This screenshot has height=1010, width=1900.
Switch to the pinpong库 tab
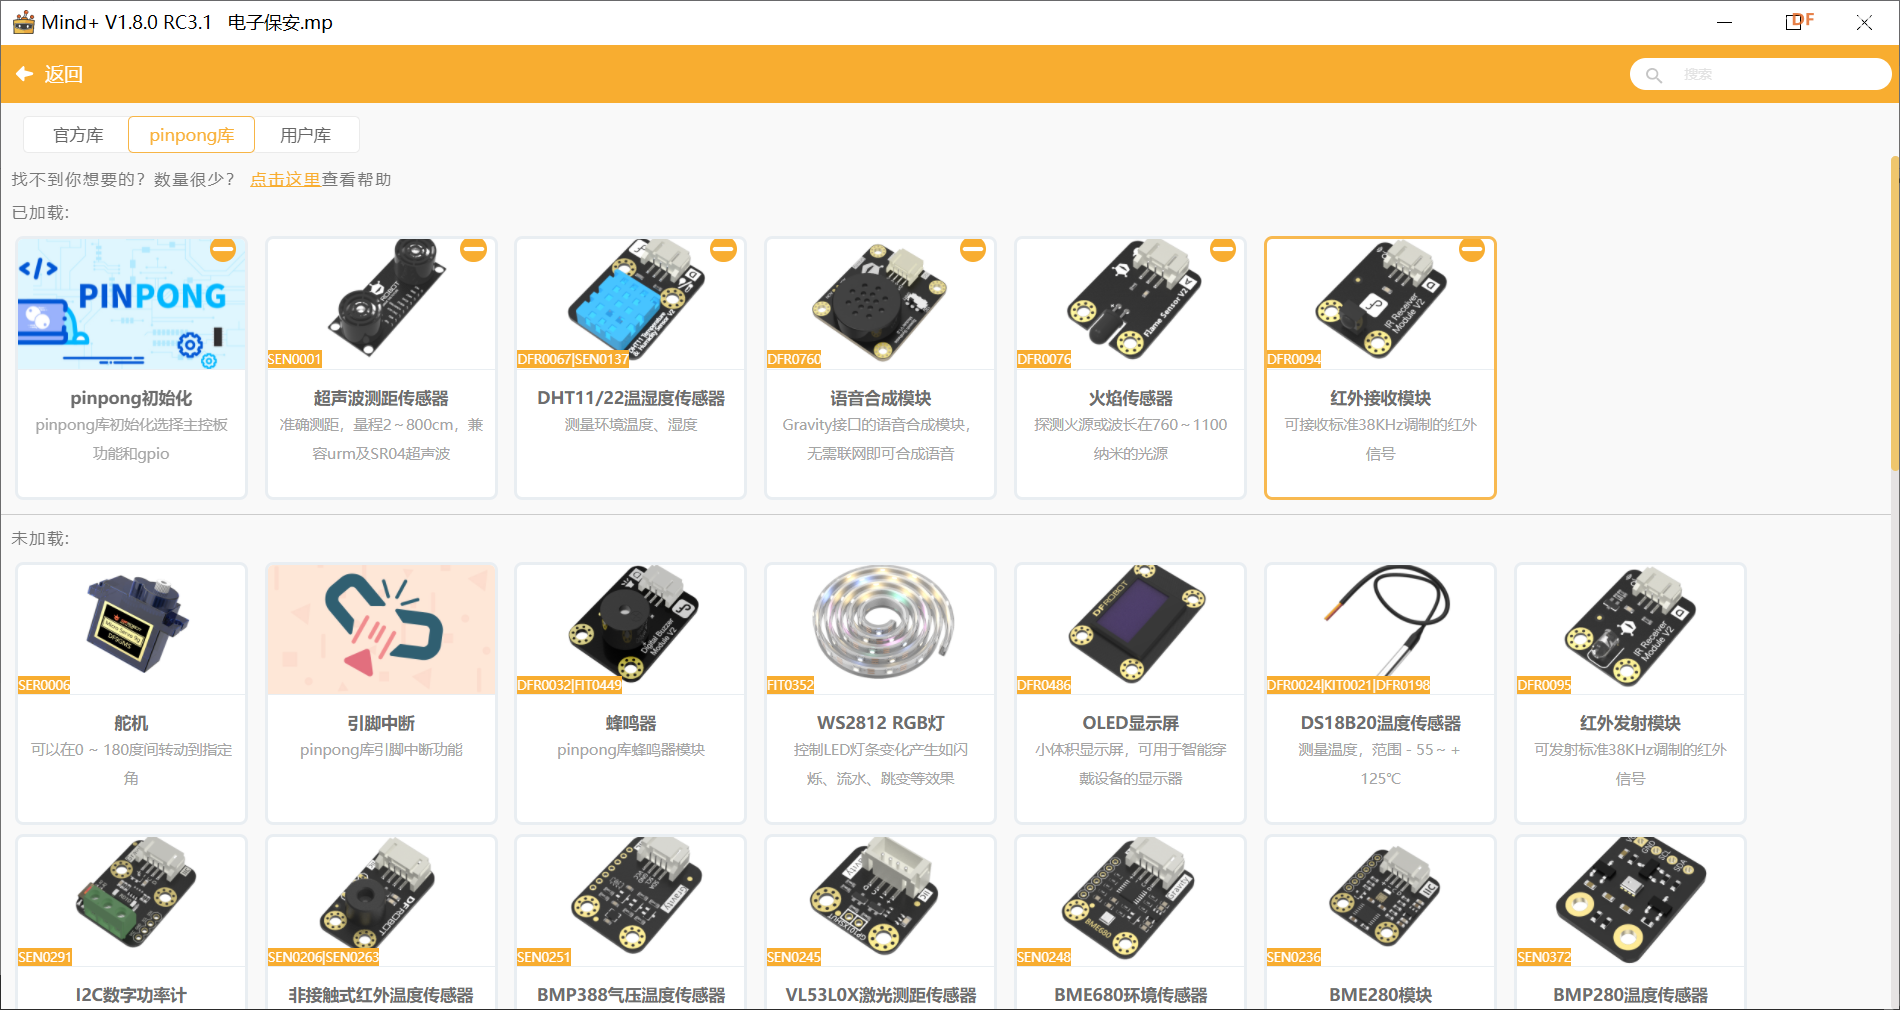pos(192,135)
